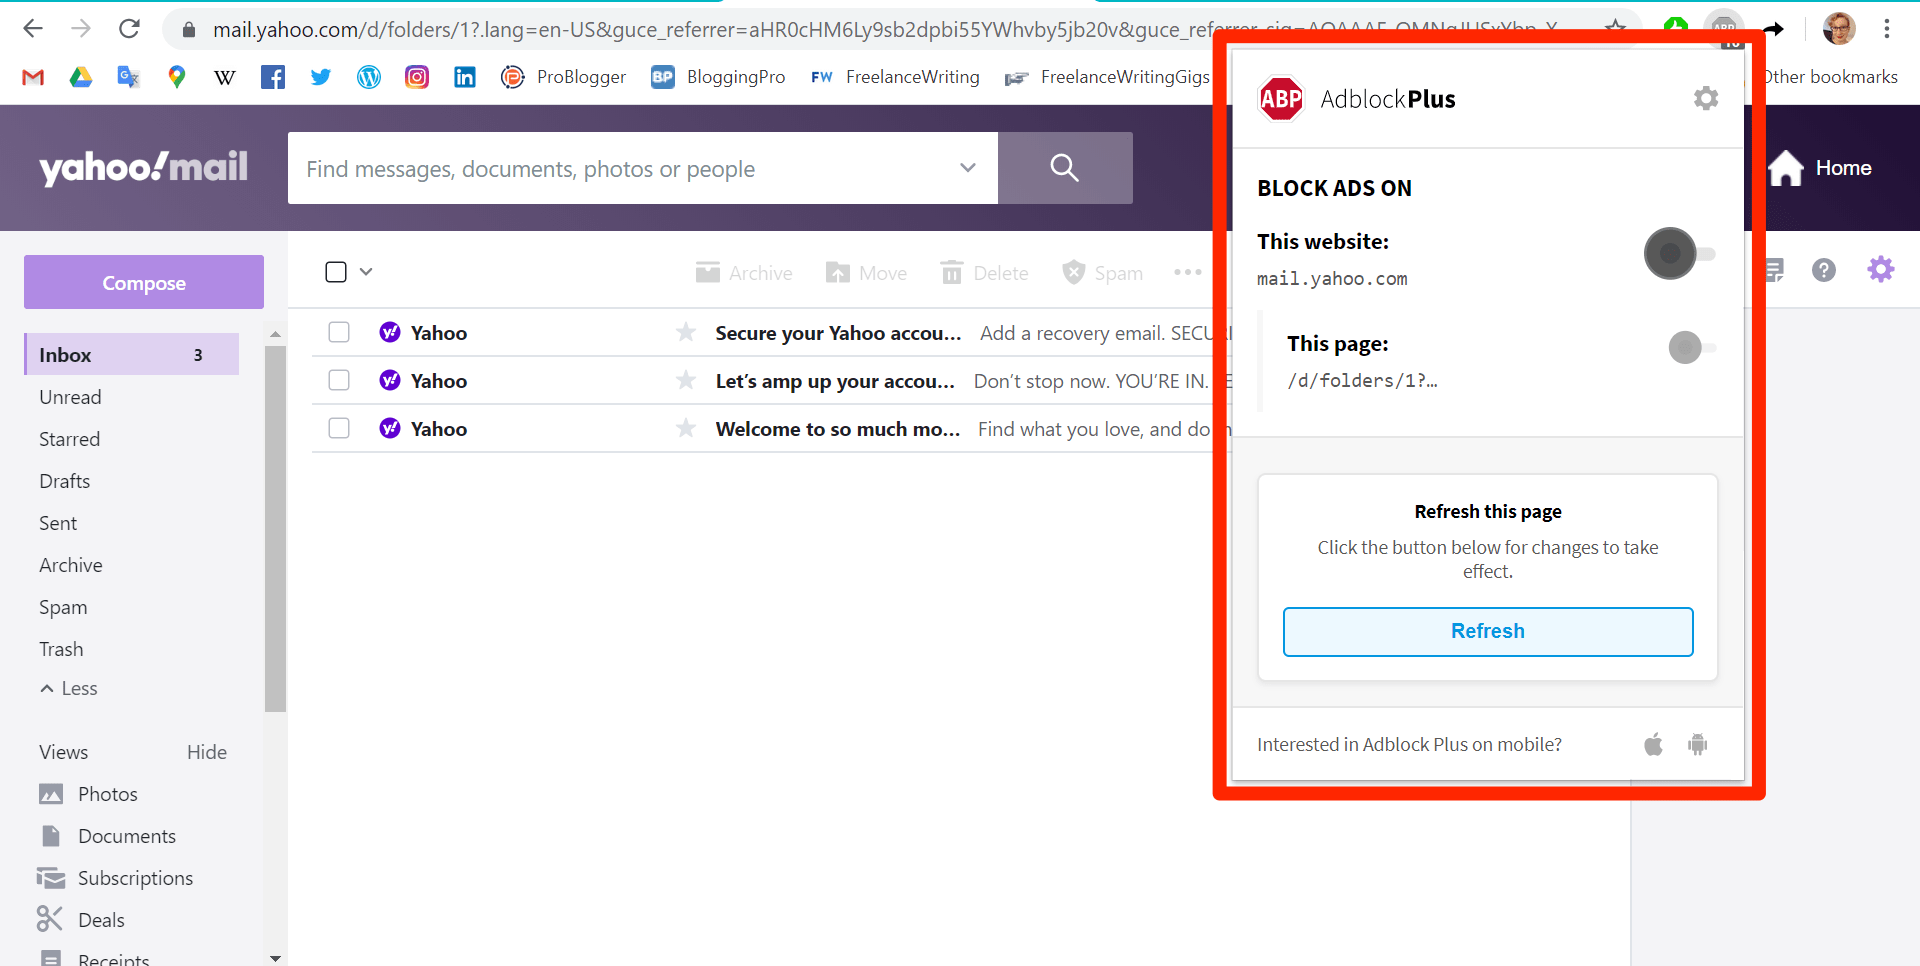Screen dimensions: 1920x966
Task: Star the Welcome to so much more email
Action: pos(686,428)
